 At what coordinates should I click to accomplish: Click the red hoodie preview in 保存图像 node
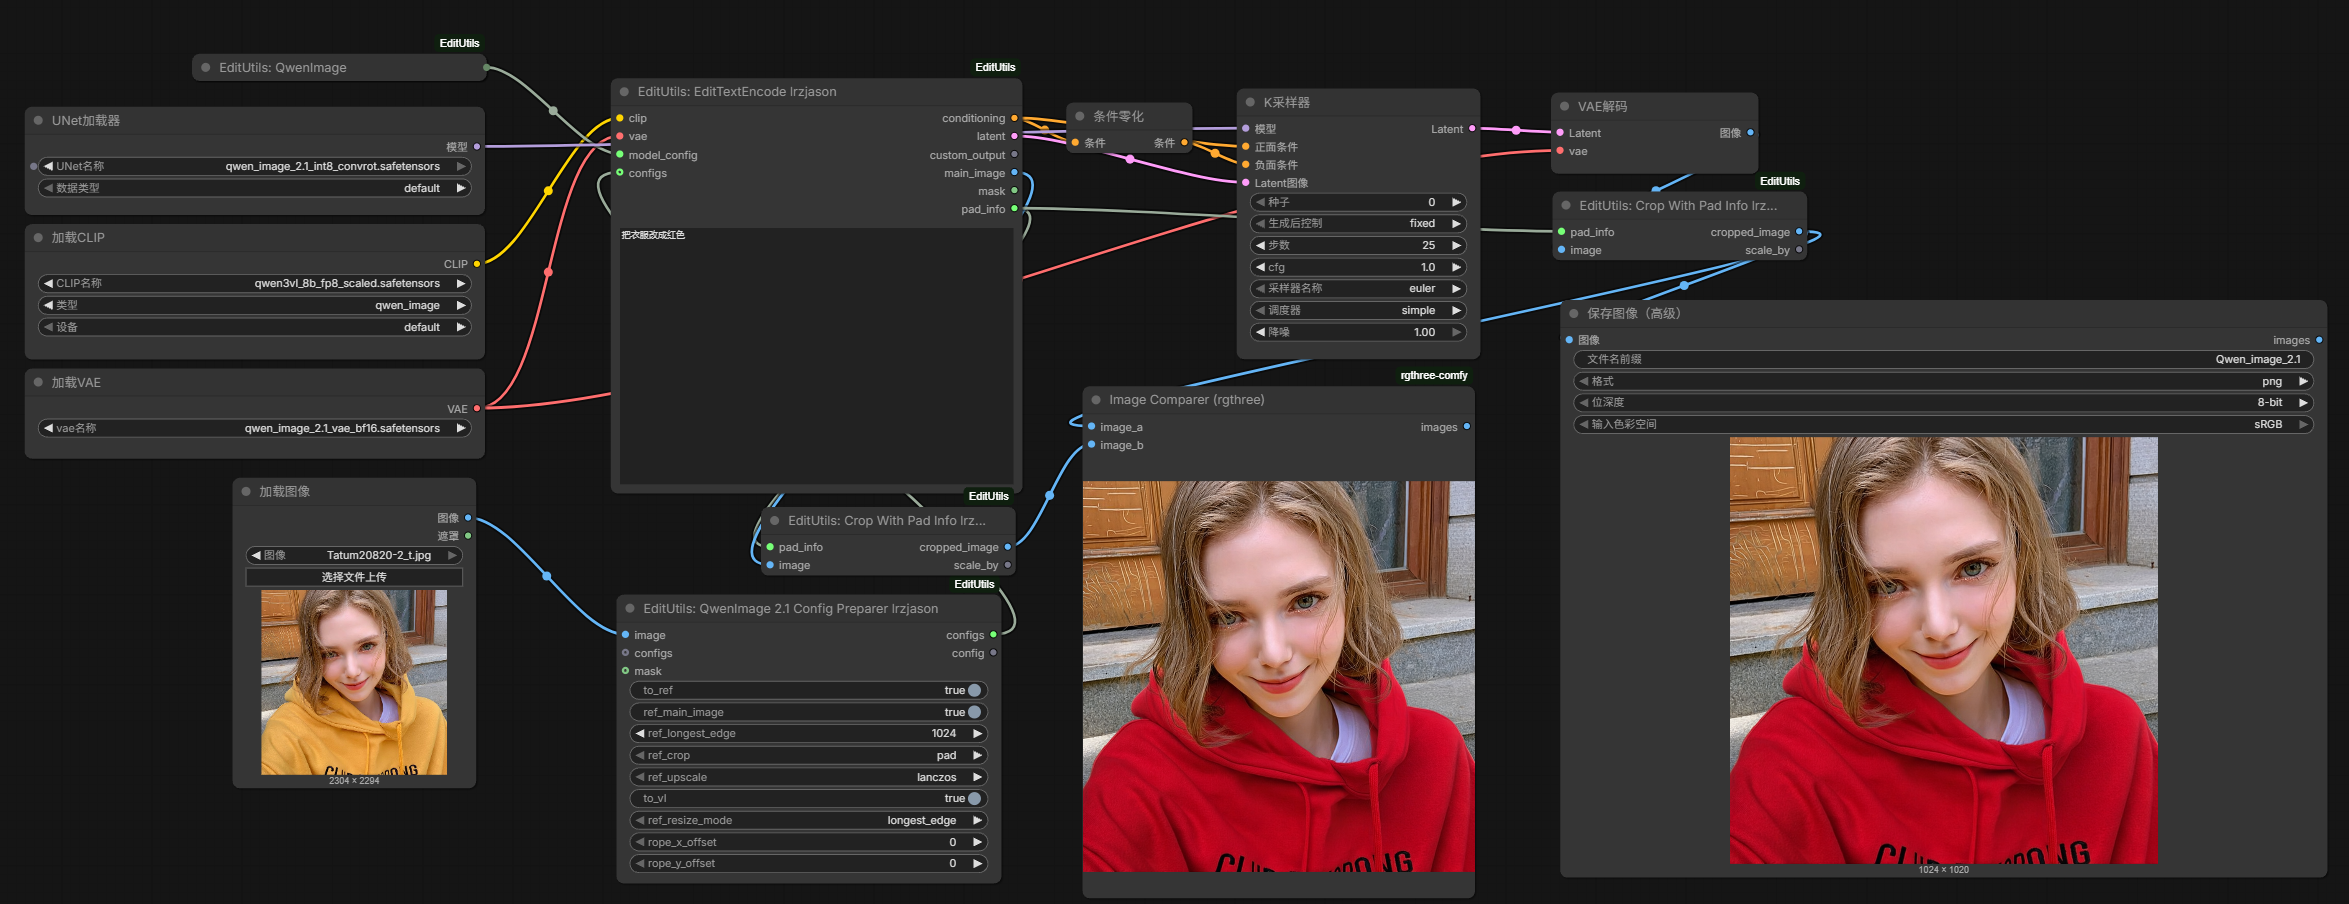(x=1943, y=650)
